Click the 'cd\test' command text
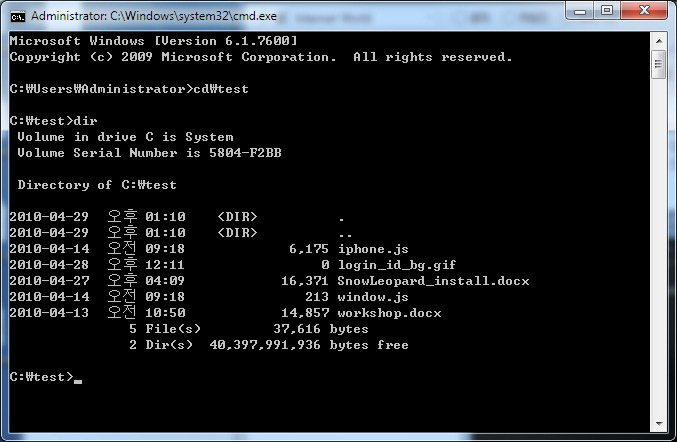This screenshot has height=442, width=677. pyautogui.click(x=221, y=89)
